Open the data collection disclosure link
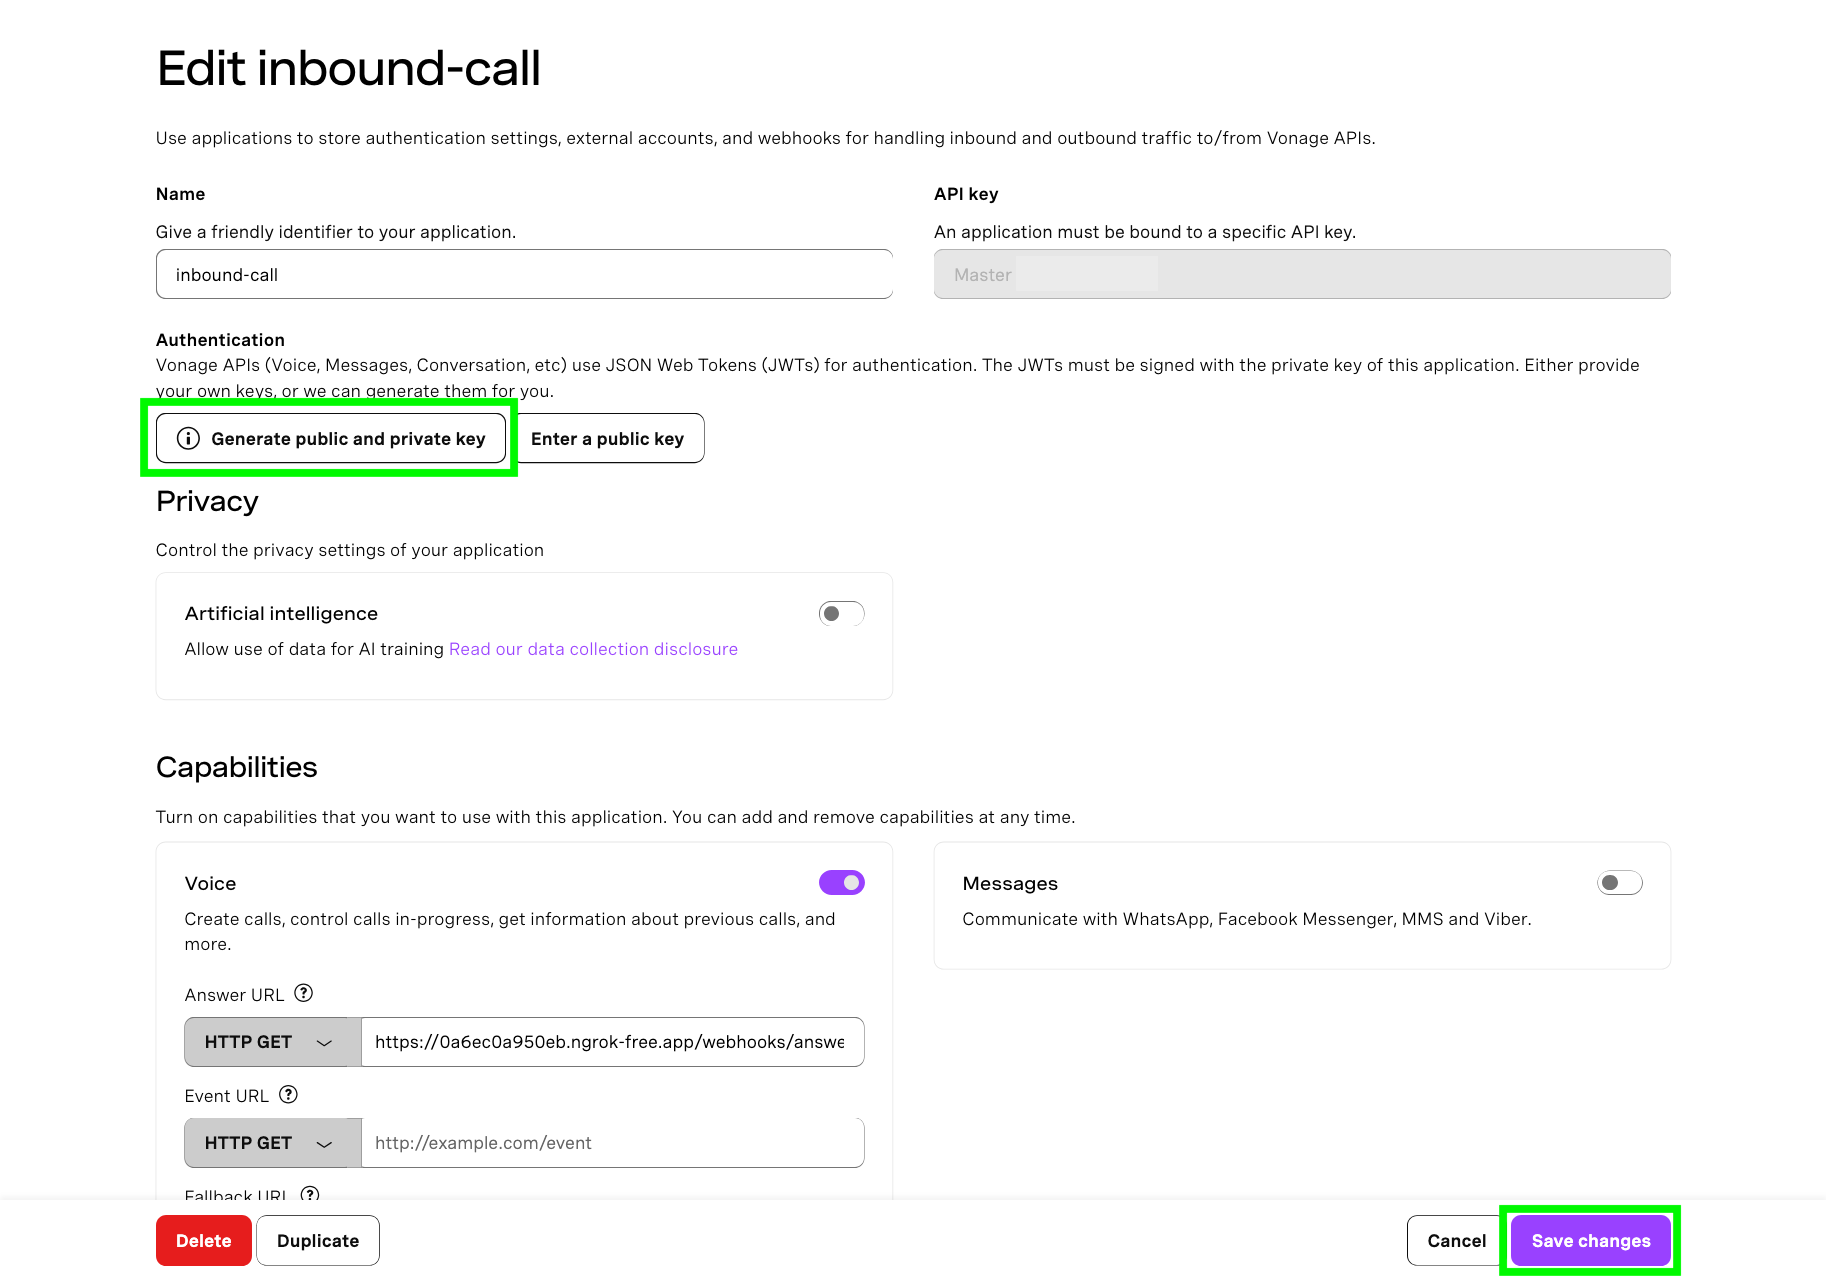Screen dimensions: 1826x1280 pyautogui.click(x=593, y=648)
